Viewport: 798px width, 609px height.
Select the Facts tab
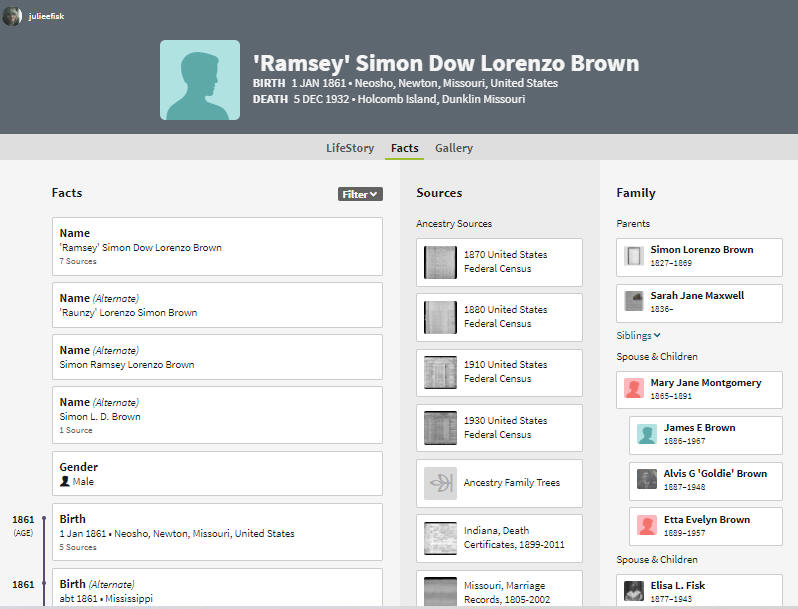pyautogui.click(x=405, y=148)
